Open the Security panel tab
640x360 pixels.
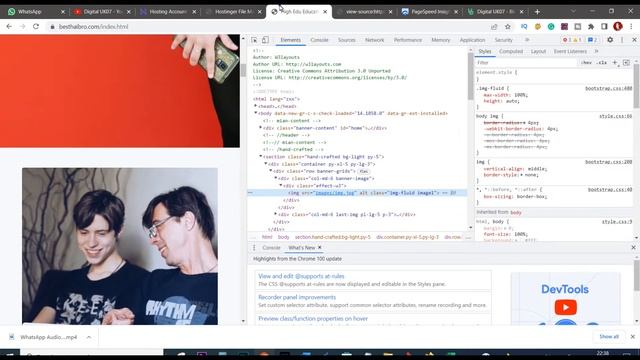click(x=503, y=40)
